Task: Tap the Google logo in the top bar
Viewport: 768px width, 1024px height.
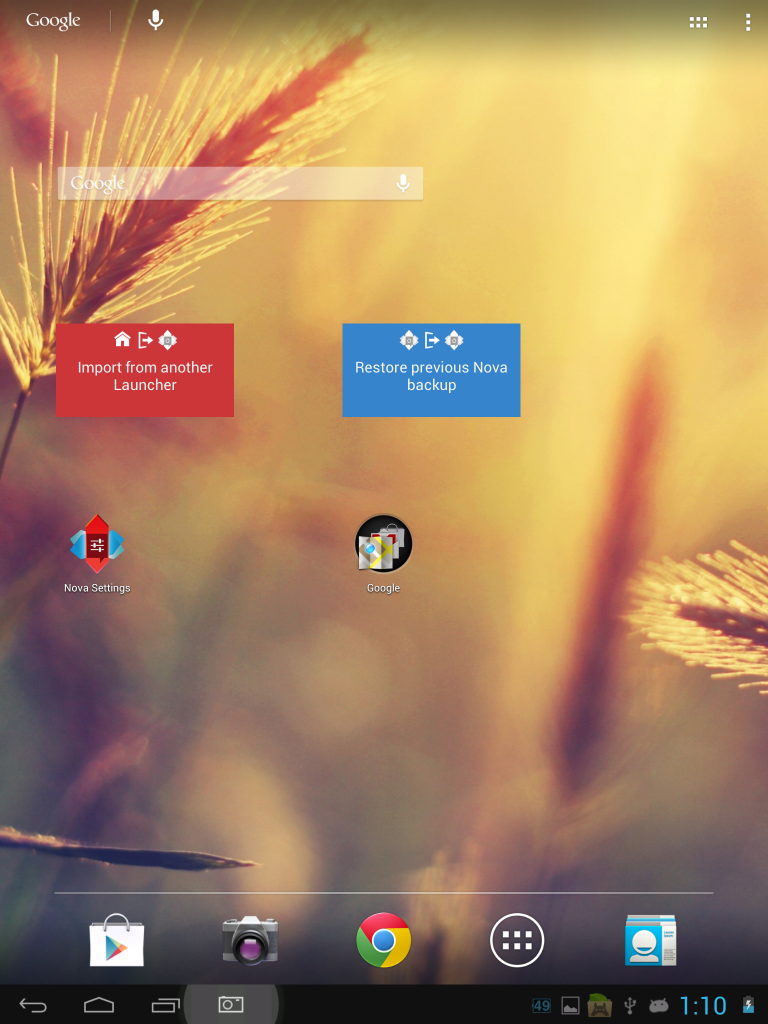Action: point(53,21)
